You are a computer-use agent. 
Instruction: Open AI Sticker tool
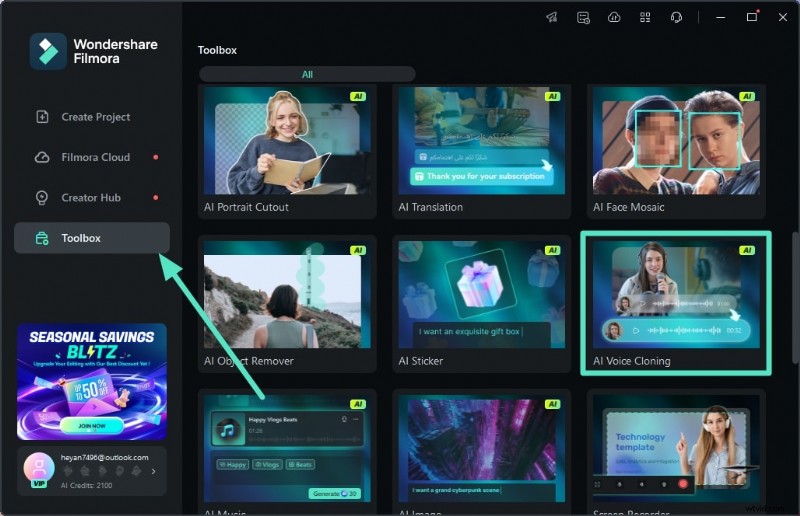[482, 304]
